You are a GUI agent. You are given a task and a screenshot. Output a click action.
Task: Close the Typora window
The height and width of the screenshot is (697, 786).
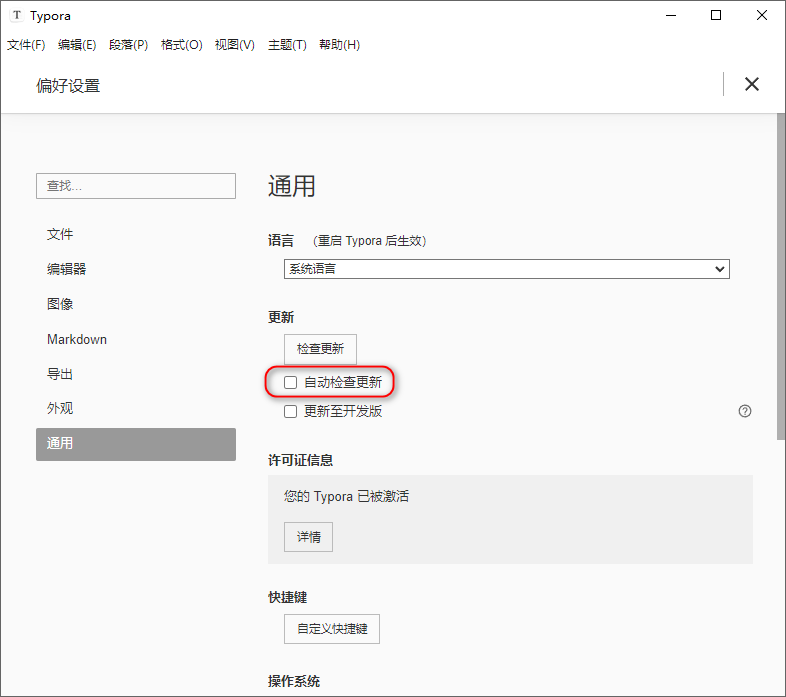(762, 16)
